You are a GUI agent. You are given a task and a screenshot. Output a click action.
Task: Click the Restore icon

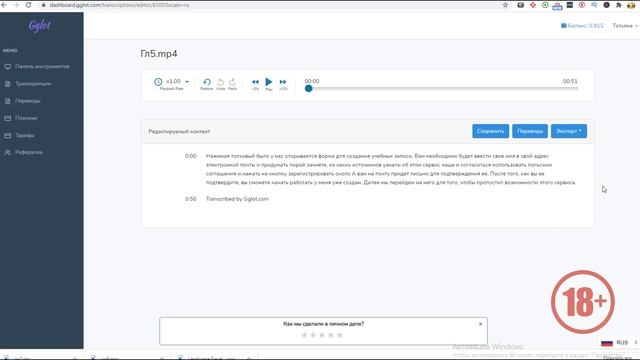tap(207, 82)
